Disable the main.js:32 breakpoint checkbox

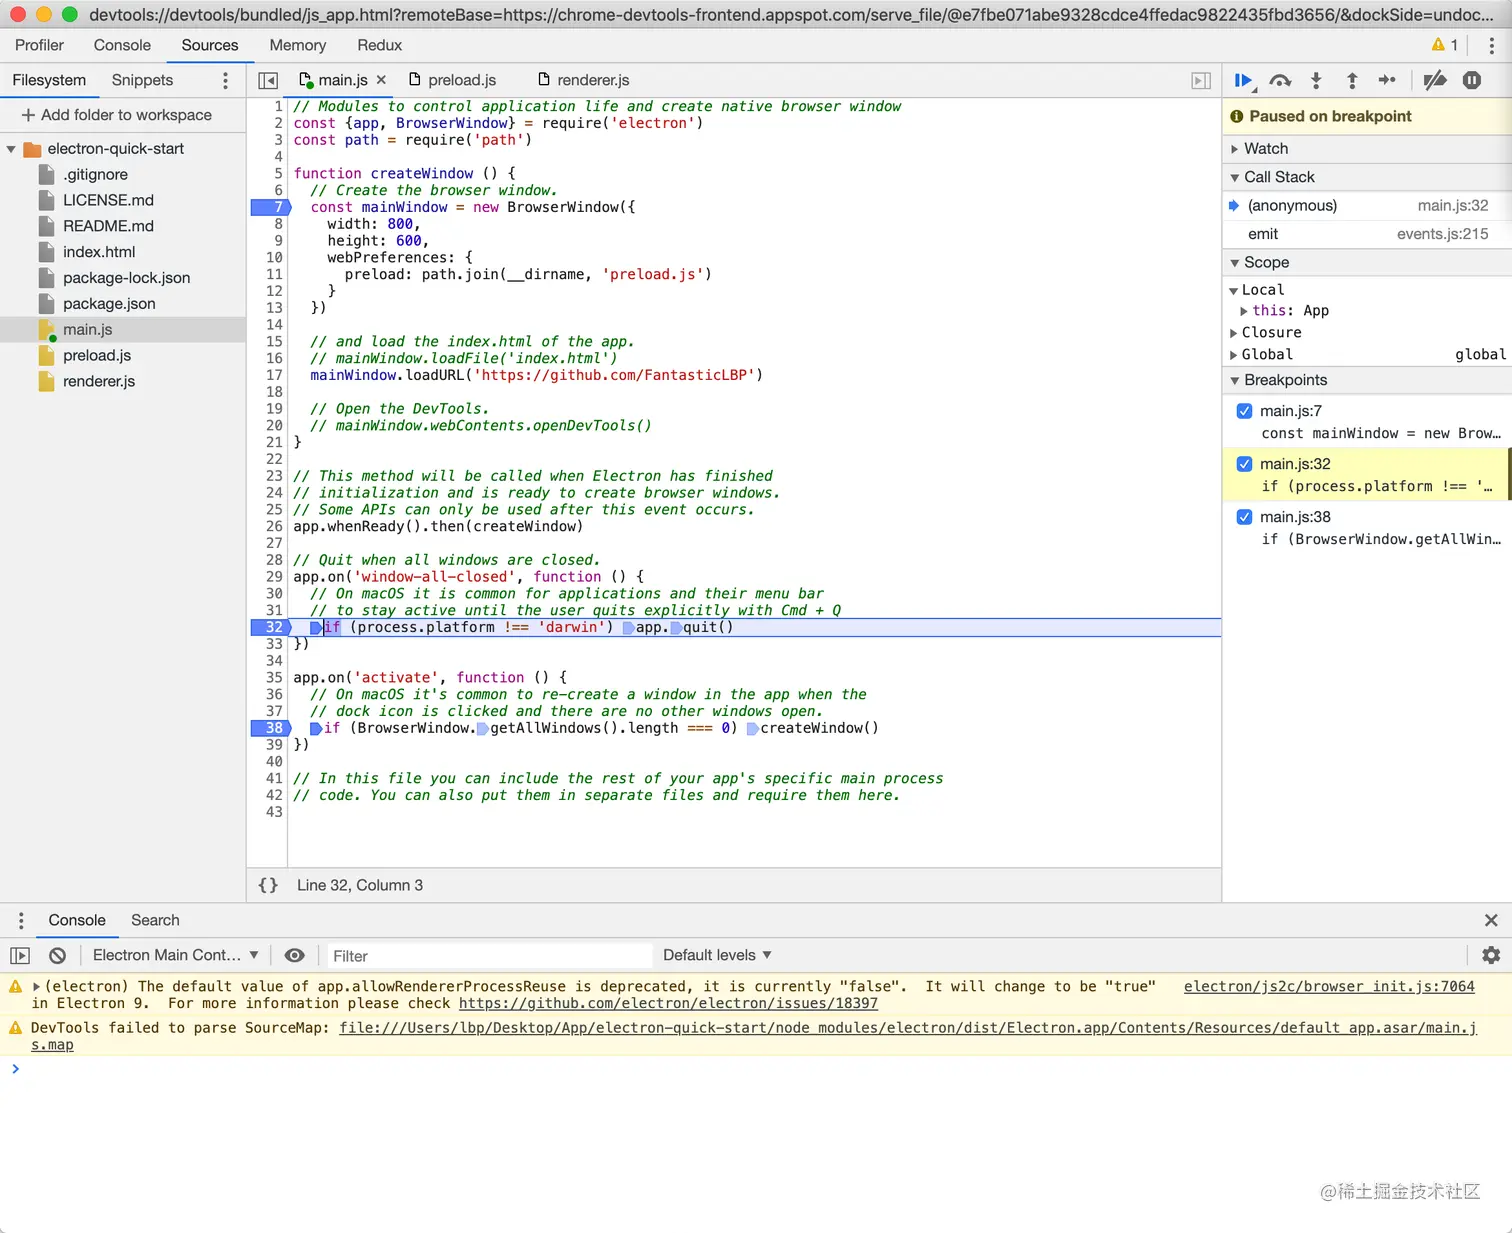point(1245,464)
